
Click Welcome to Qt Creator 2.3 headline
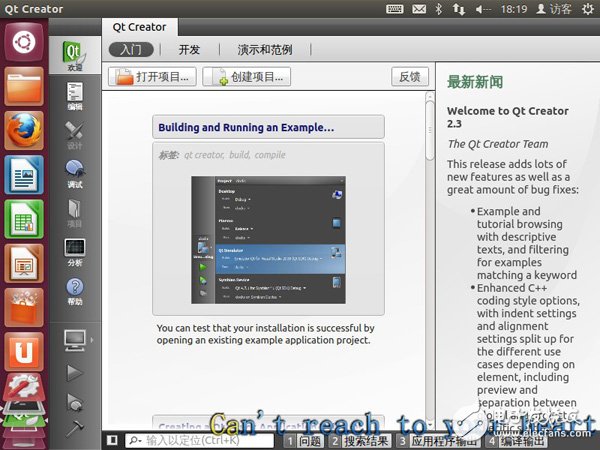(x=507, y=117)
